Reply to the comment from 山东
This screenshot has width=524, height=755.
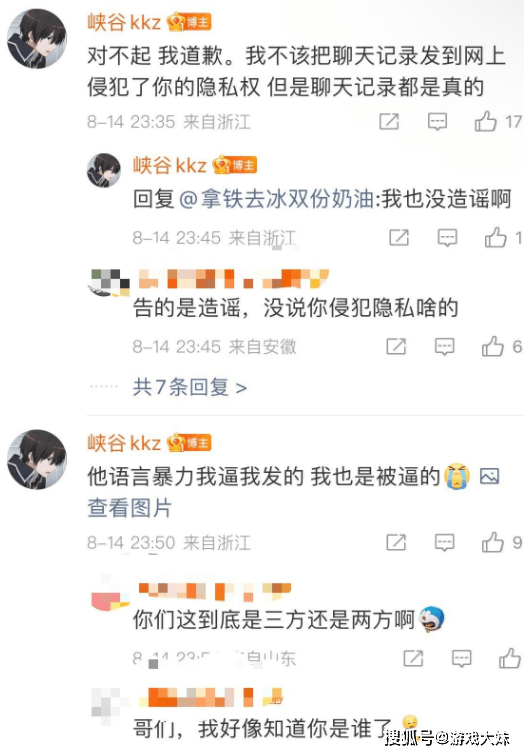461,659
